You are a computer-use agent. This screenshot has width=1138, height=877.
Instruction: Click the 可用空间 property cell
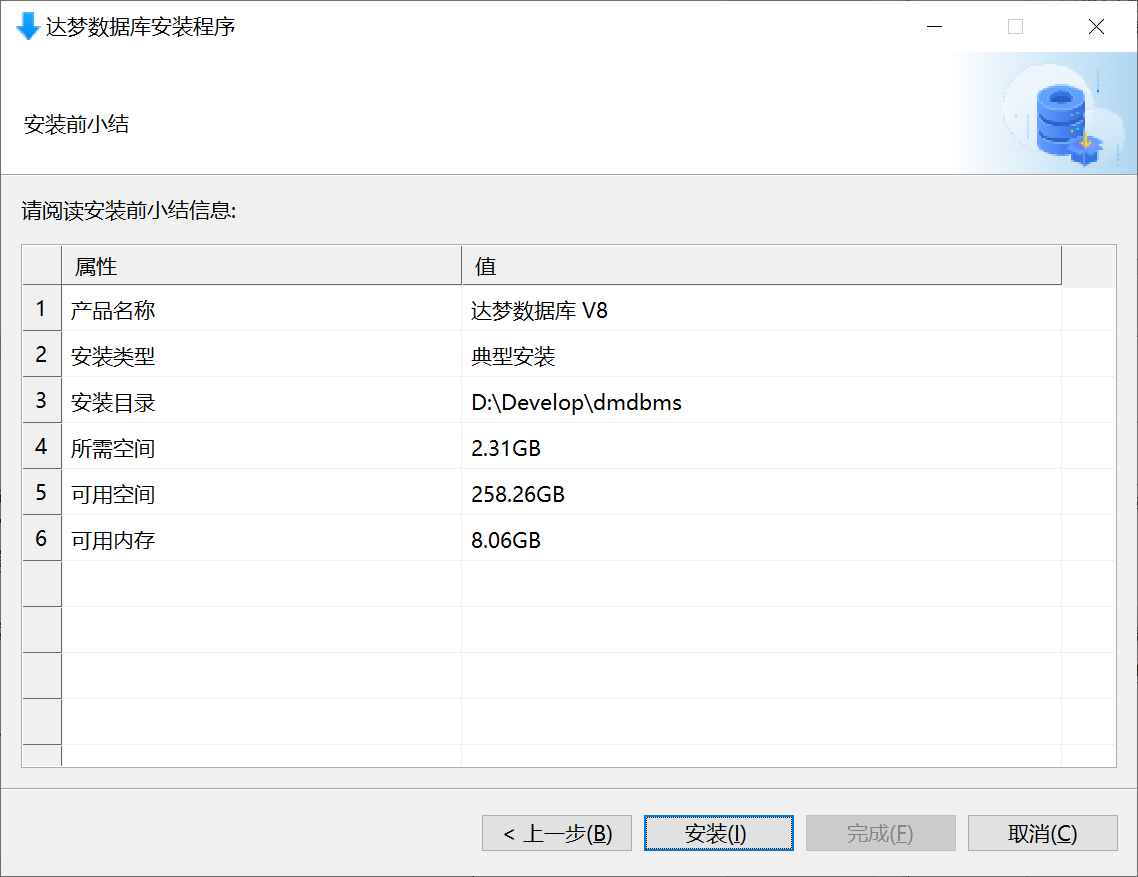[261, 493]
